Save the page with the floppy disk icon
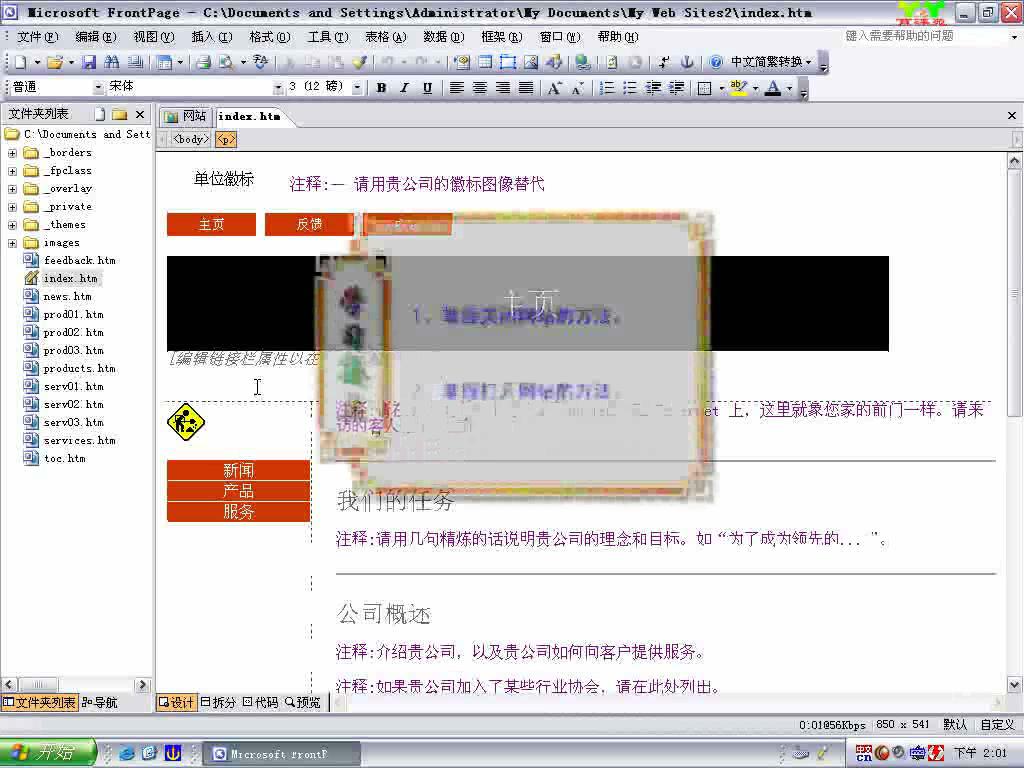The height and width of the screenshot is (768, 1024). click(89, 62)
